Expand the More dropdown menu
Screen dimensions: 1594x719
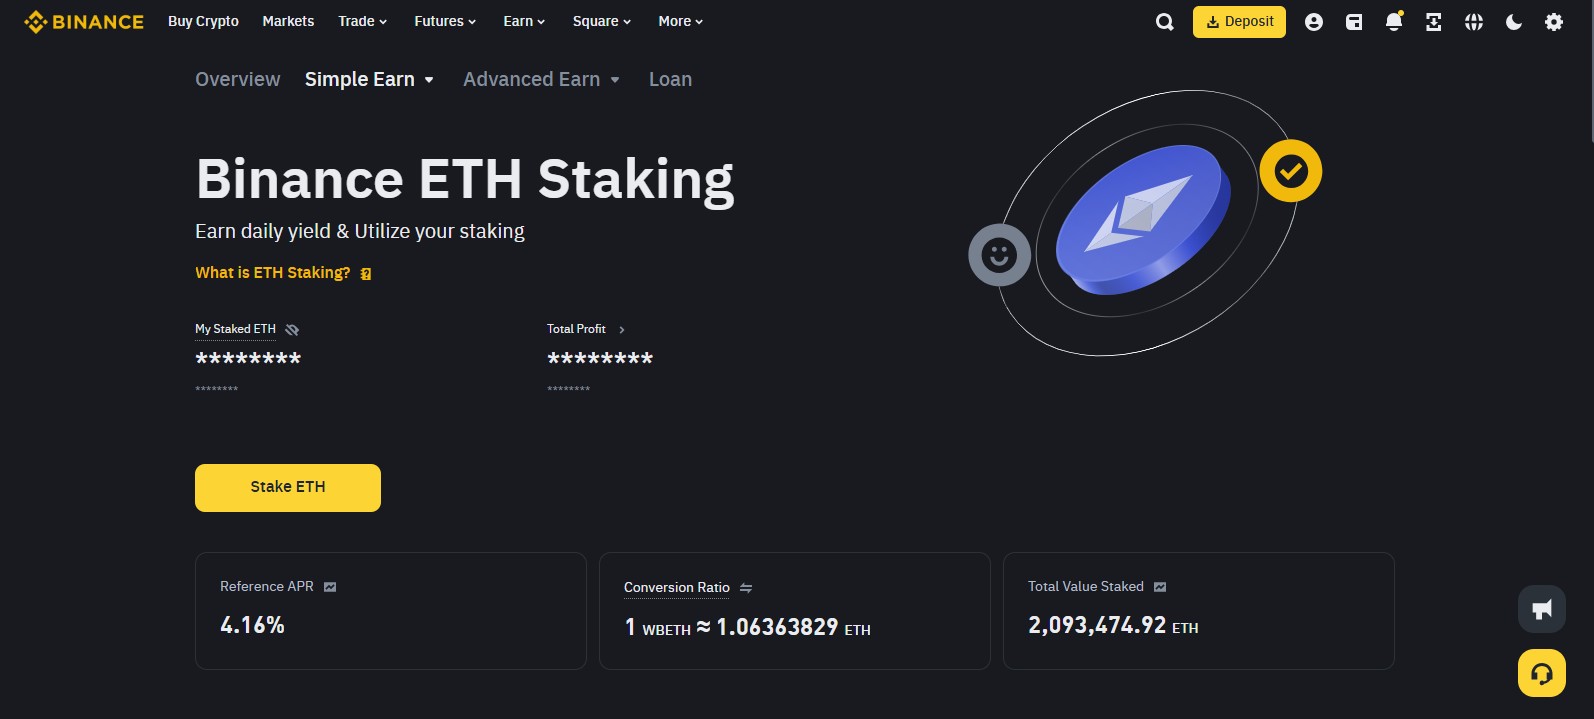pos(681,21)
